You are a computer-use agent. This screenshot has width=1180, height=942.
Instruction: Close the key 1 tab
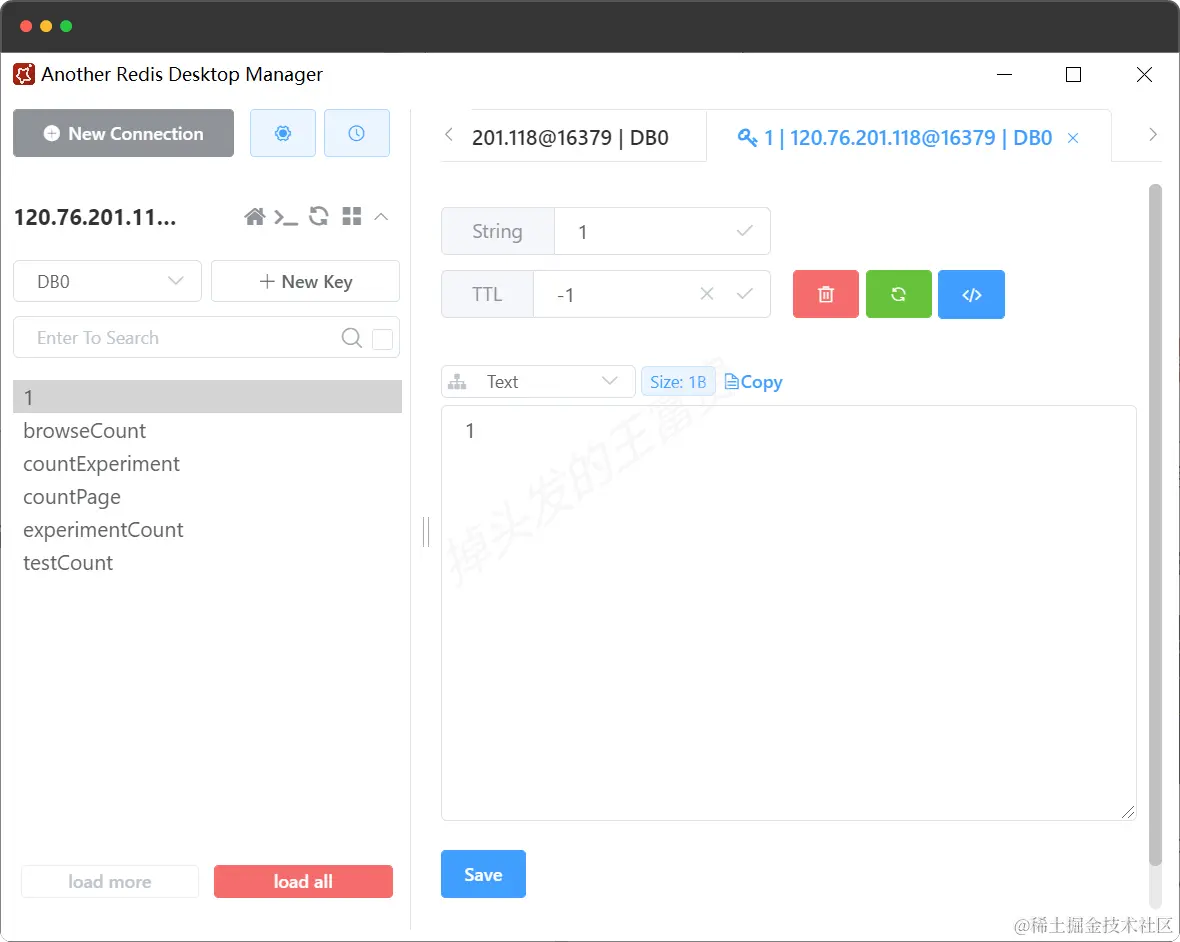pos(1073,138)
